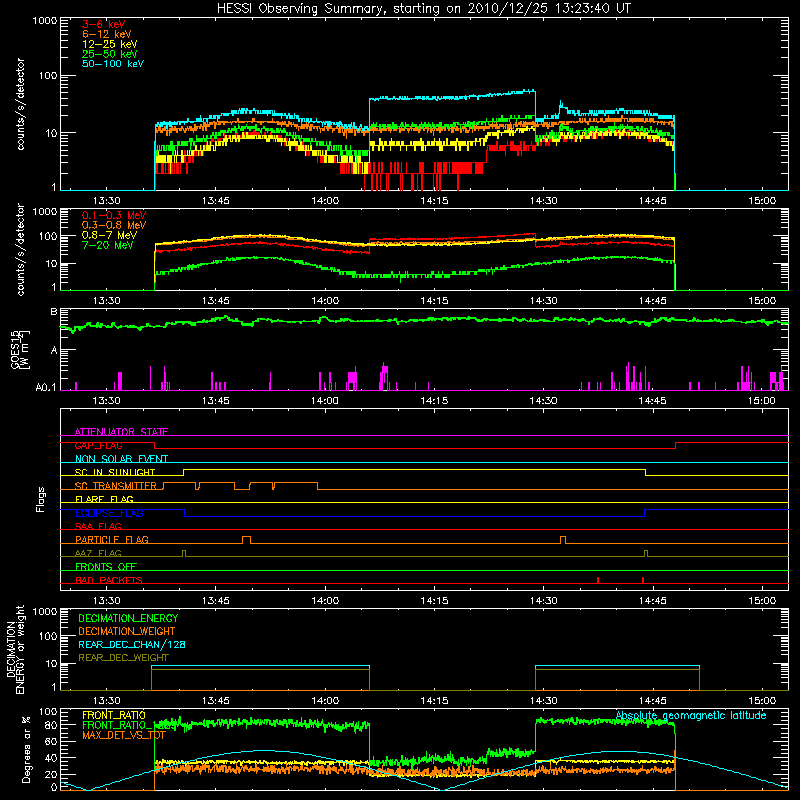Click the vertical Flags axis label
Viewport: 800px width, 800px height.
(x=41, y=499)
